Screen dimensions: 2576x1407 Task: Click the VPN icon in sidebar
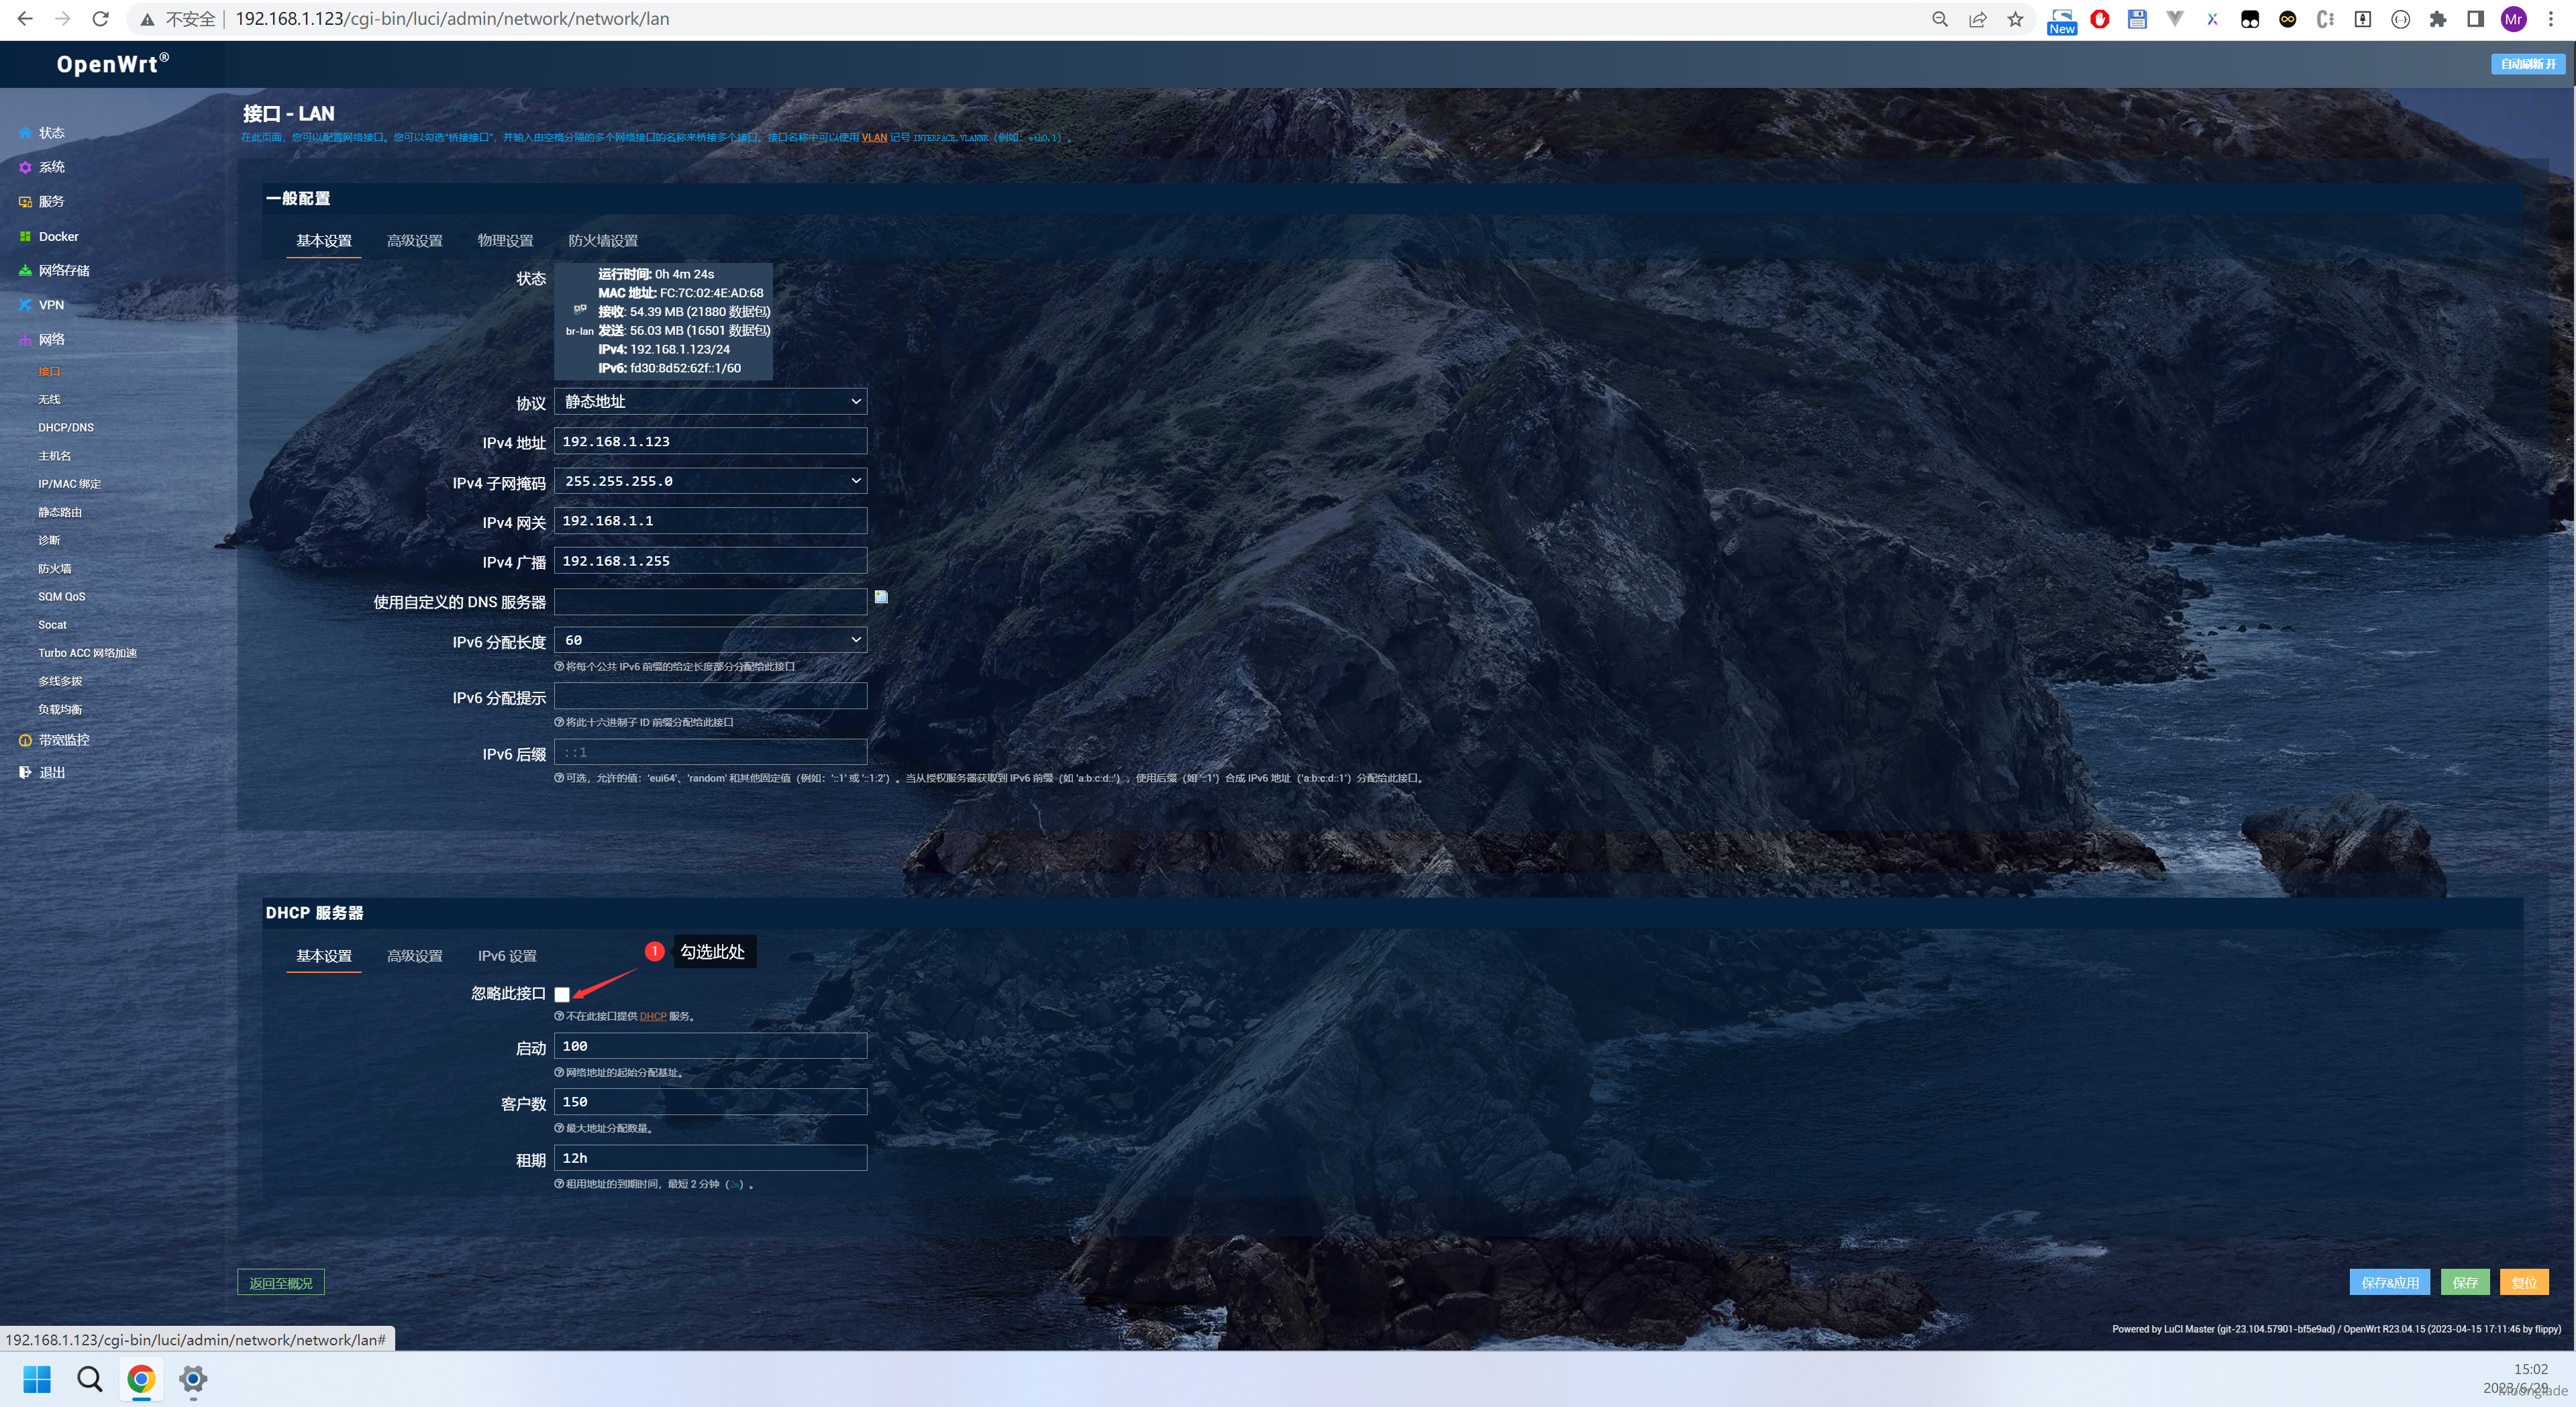pos(25,305)
